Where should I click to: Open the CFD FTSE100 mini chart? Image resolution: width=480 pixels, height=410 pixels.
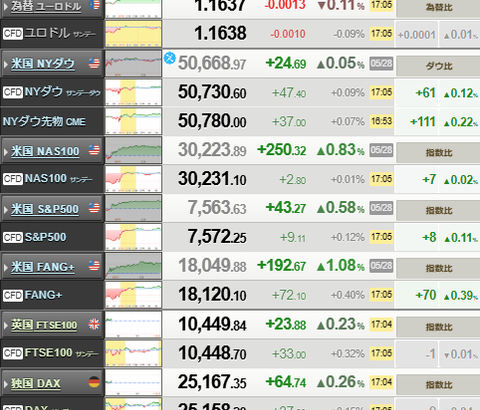(x=133, y=353)
